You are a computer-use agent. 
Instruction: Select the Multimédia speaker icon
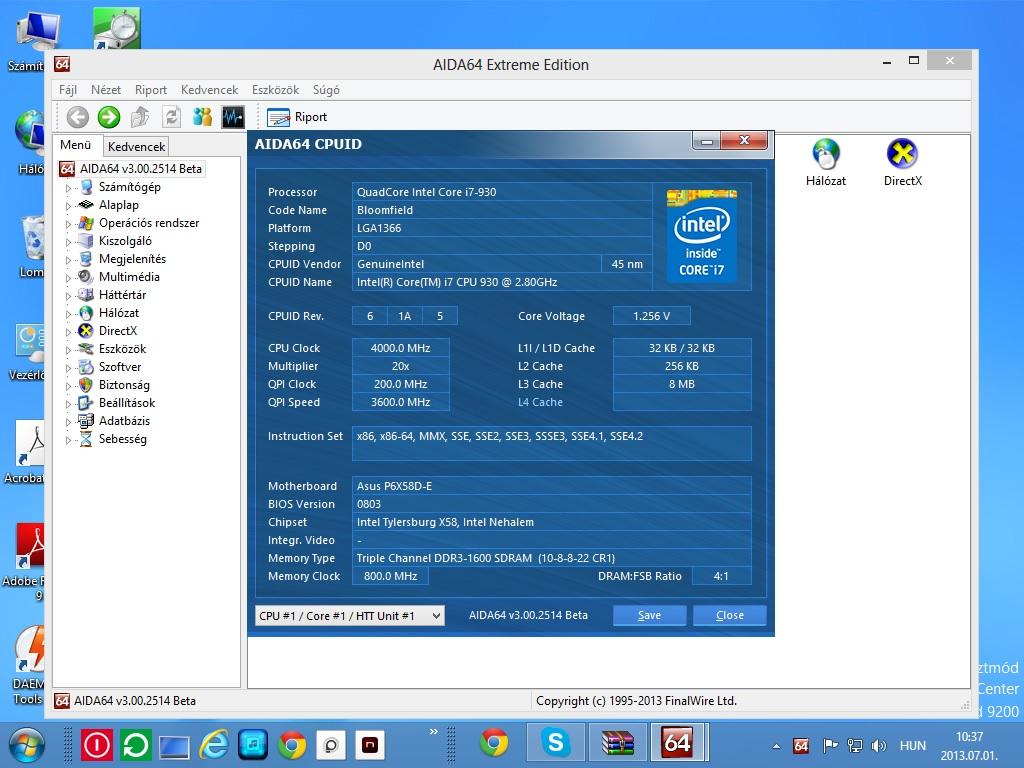86,277
